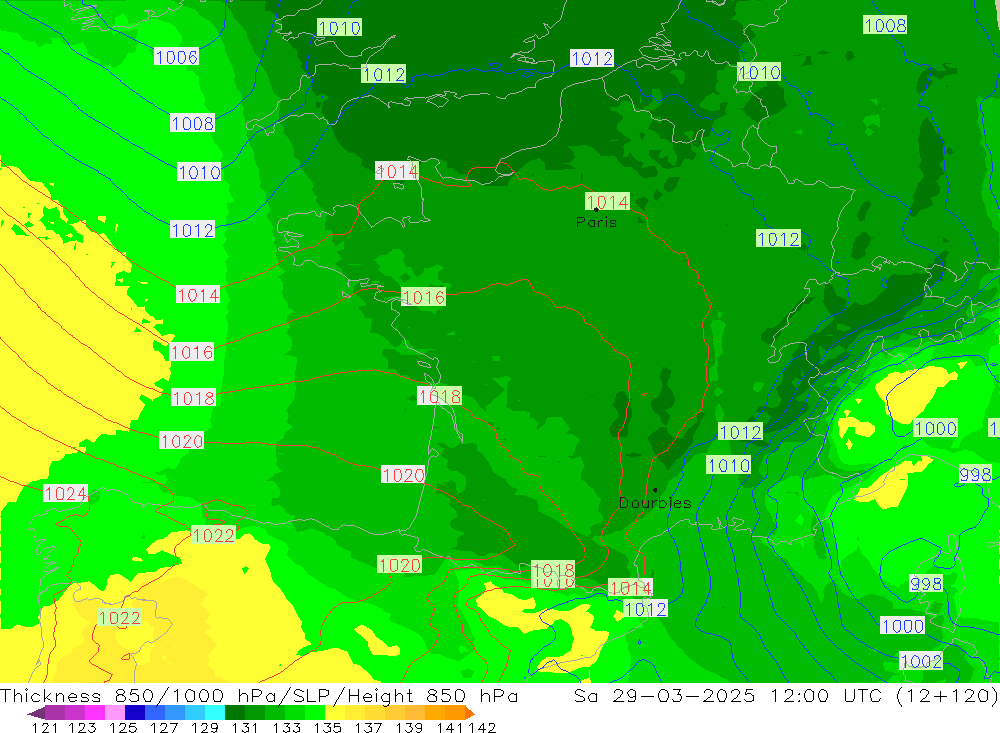The width and height of the screenshot is (1000, 733).
Task: Click the red 1022 label on yellow area
Action: [x=119, y=618]
